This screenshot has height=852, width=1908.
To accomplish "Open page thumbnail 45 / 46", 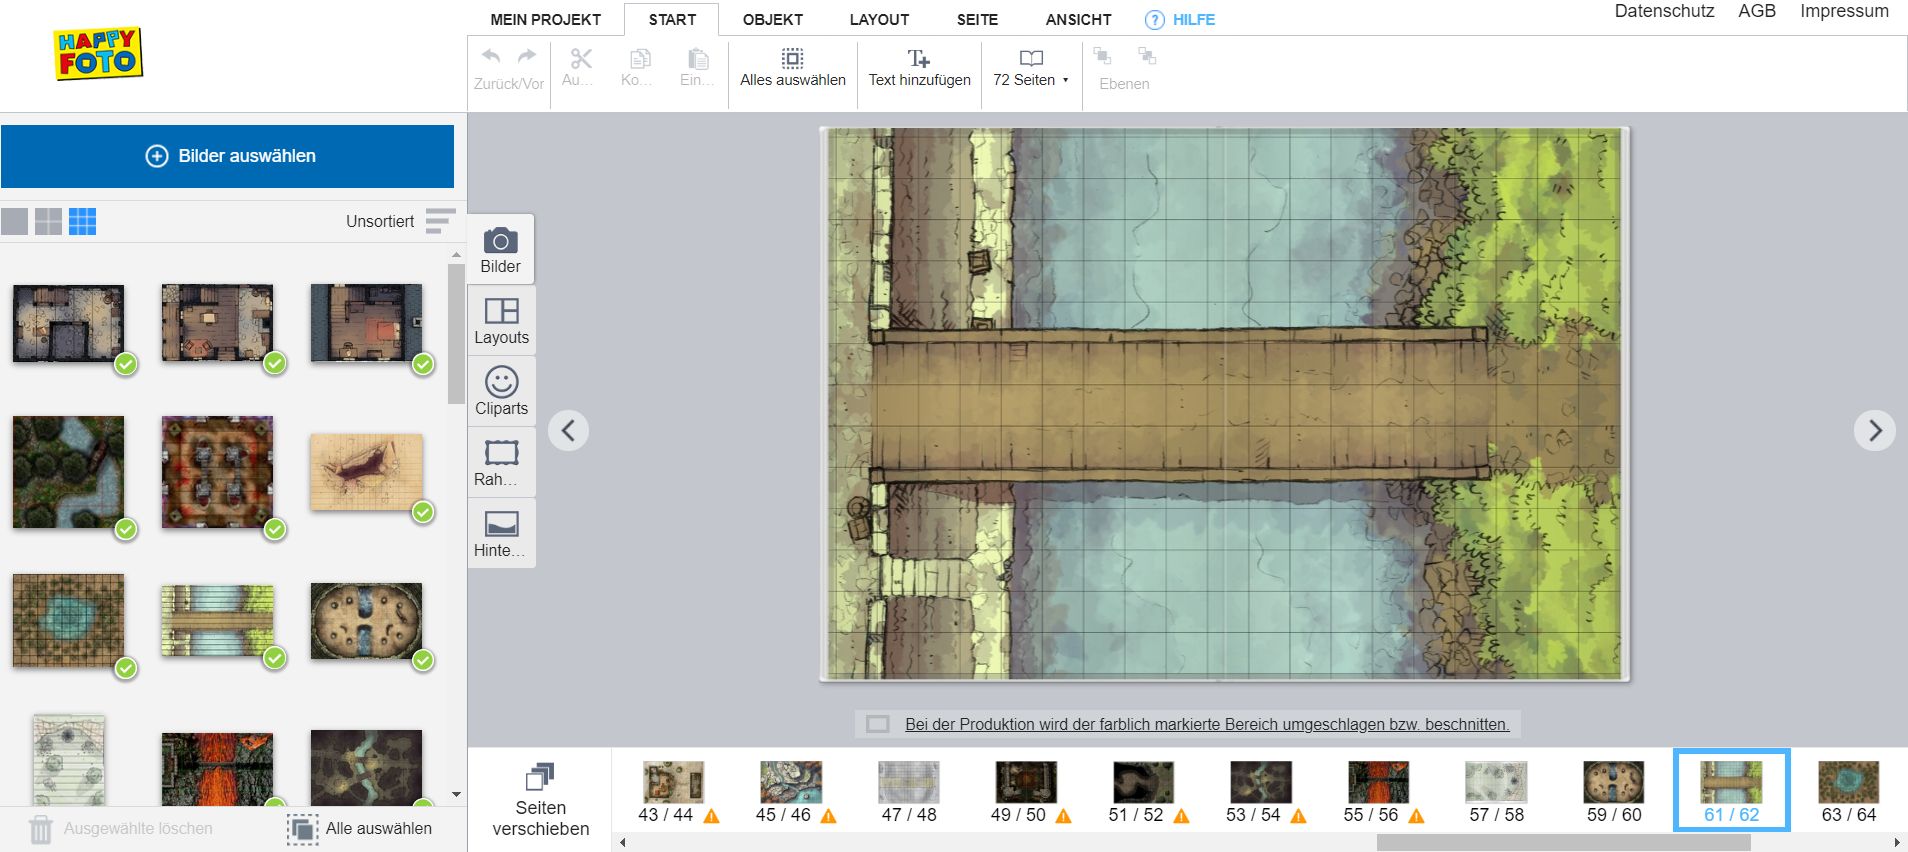I will point(790,782).
